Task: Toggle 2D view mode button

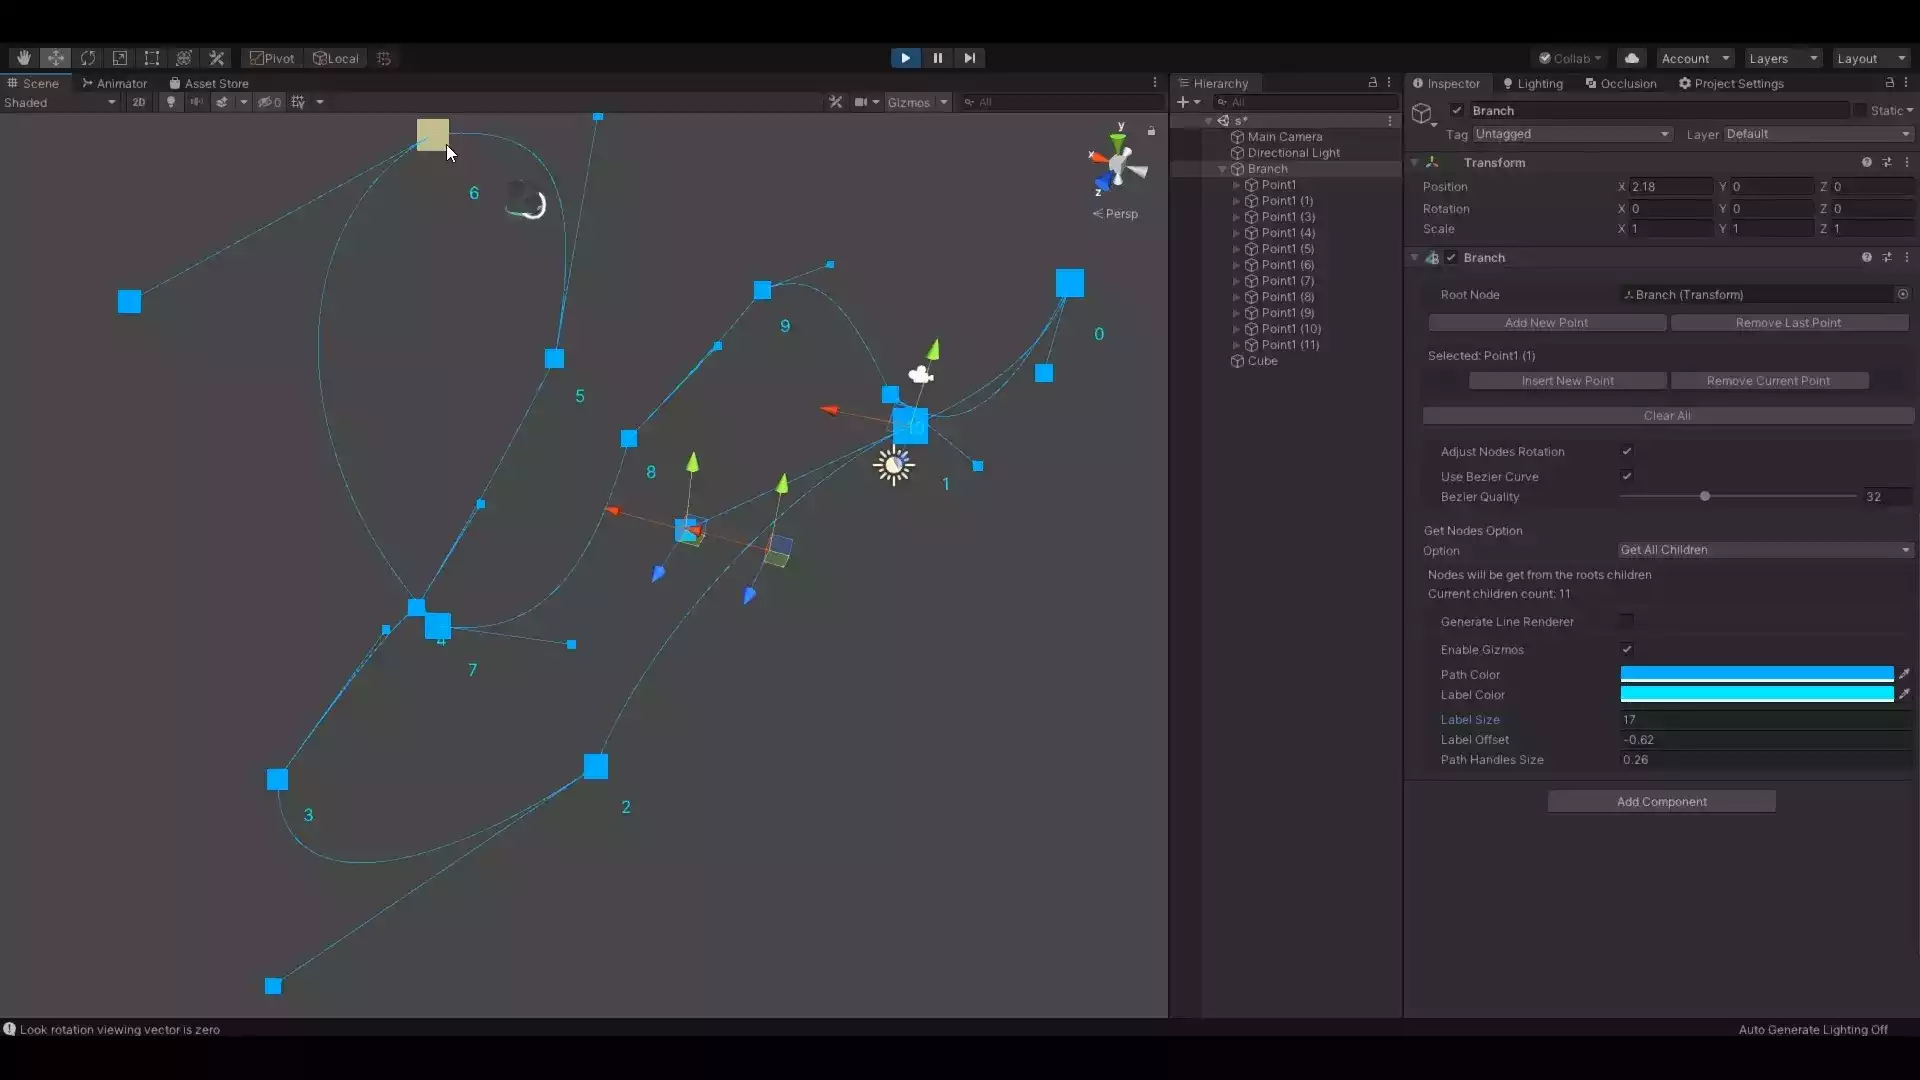Action: tap(138, 102)
